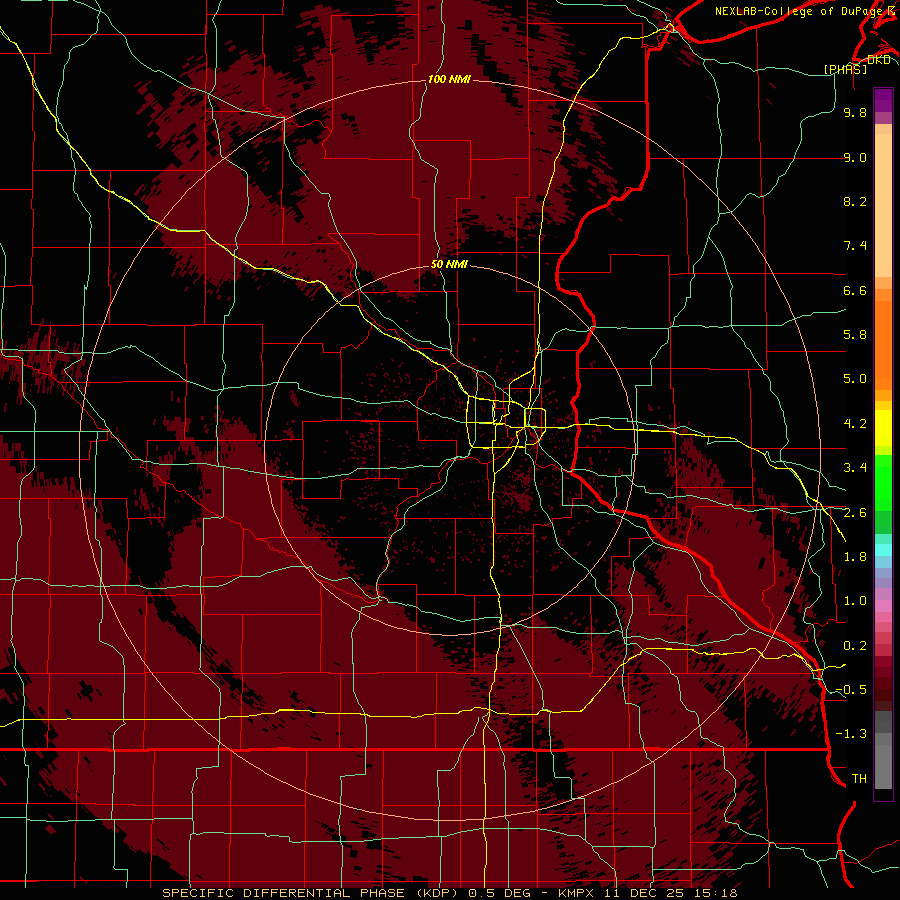Click the '0.5 DEG' elevation text
The height and width of the screenshot is (900, 900).
point(499,893)
